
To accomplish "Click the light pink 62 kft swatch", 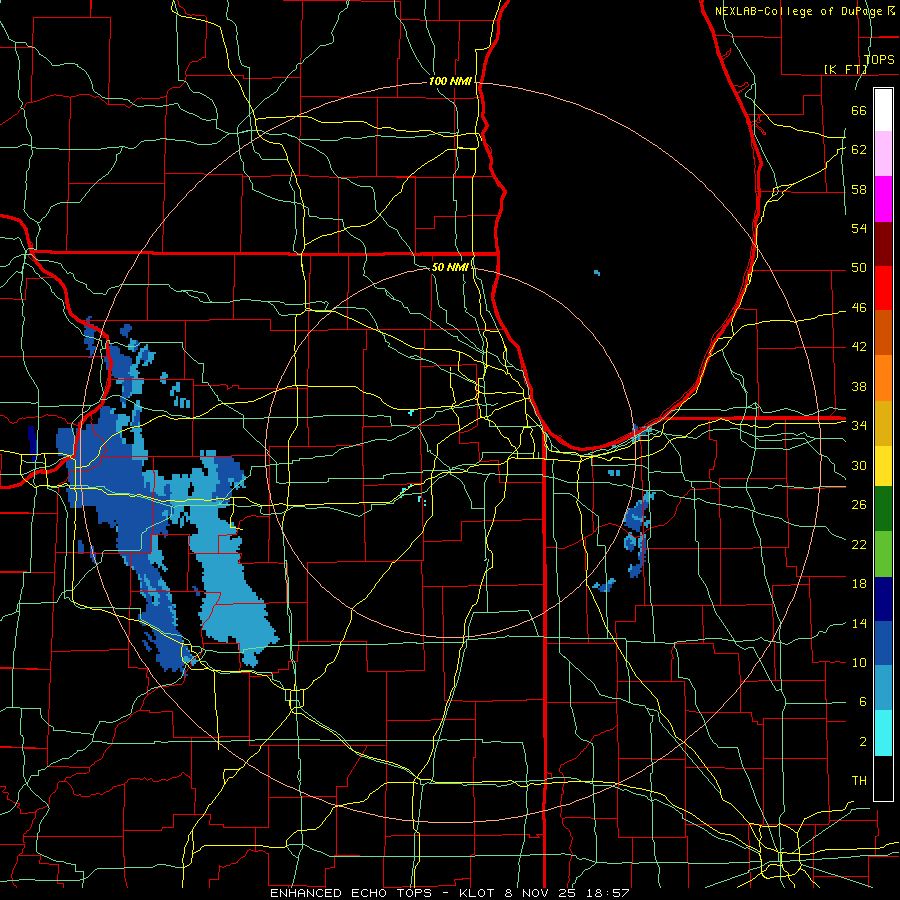I will coord(883,154).
